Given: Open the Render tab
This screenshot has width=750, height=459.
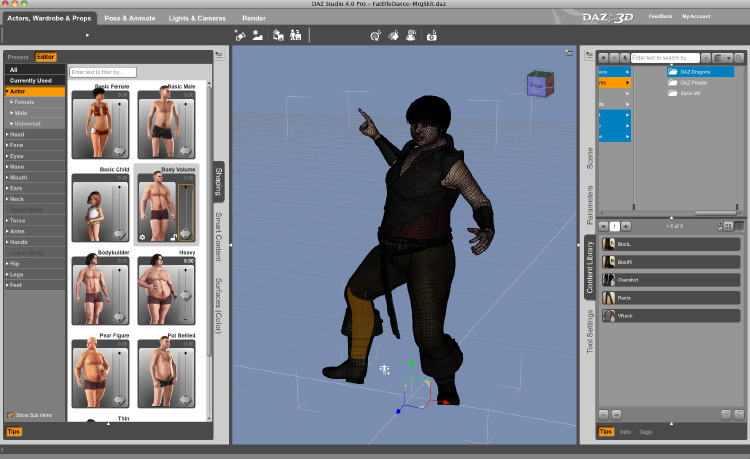Looking at the screenshot, I should coord(254,18).
